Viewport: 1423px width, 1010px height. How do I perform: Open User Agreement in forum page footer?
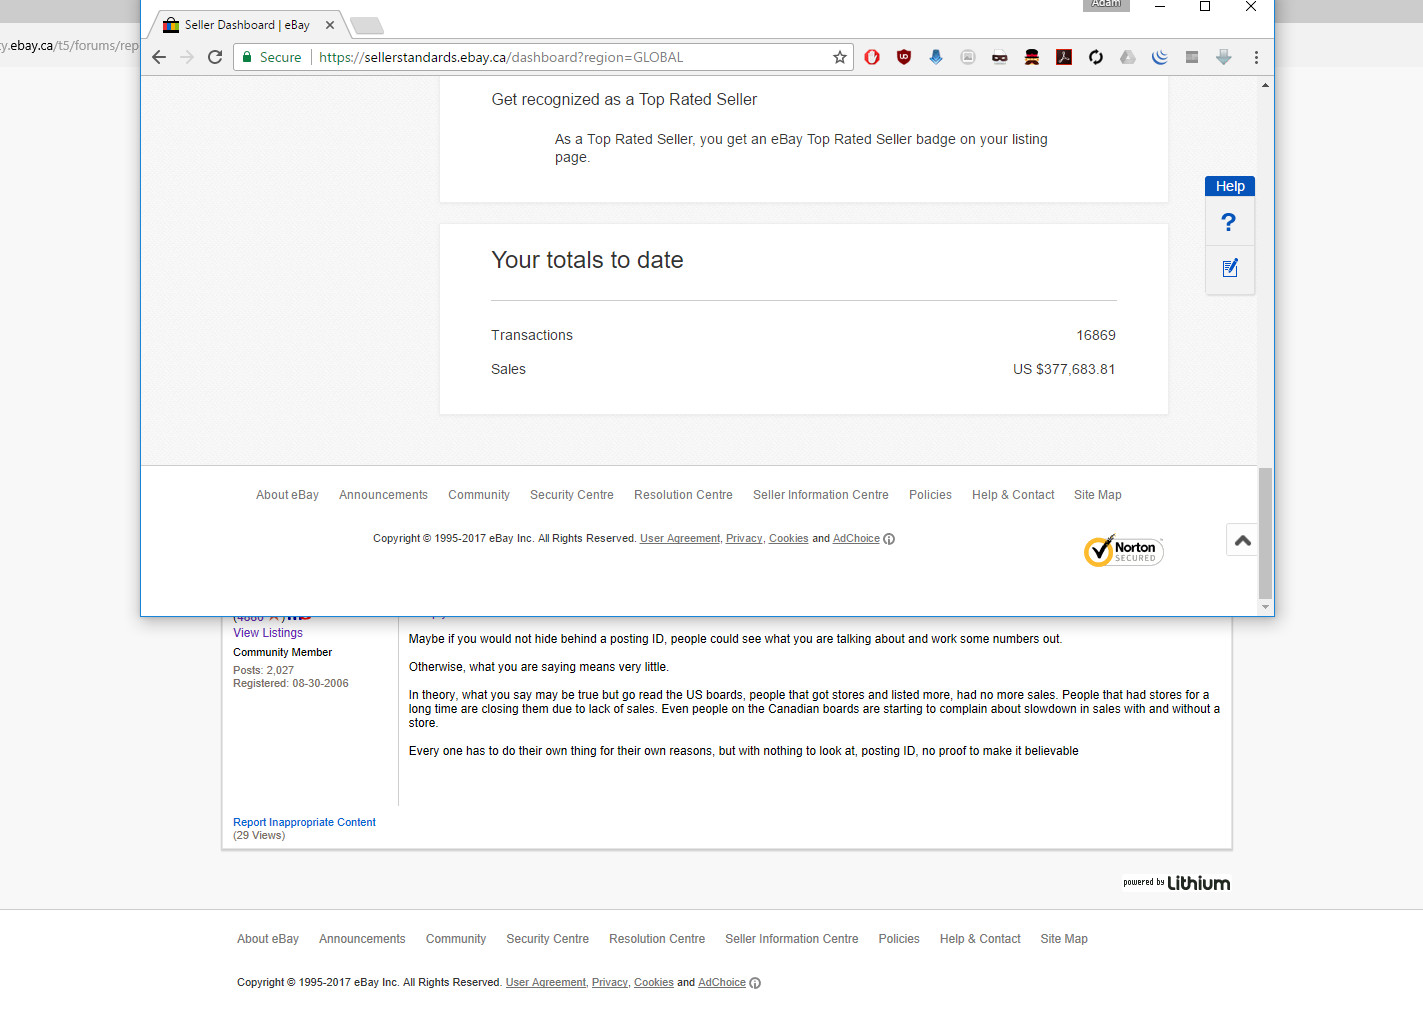pyautogui.click(x=546, y=983)
